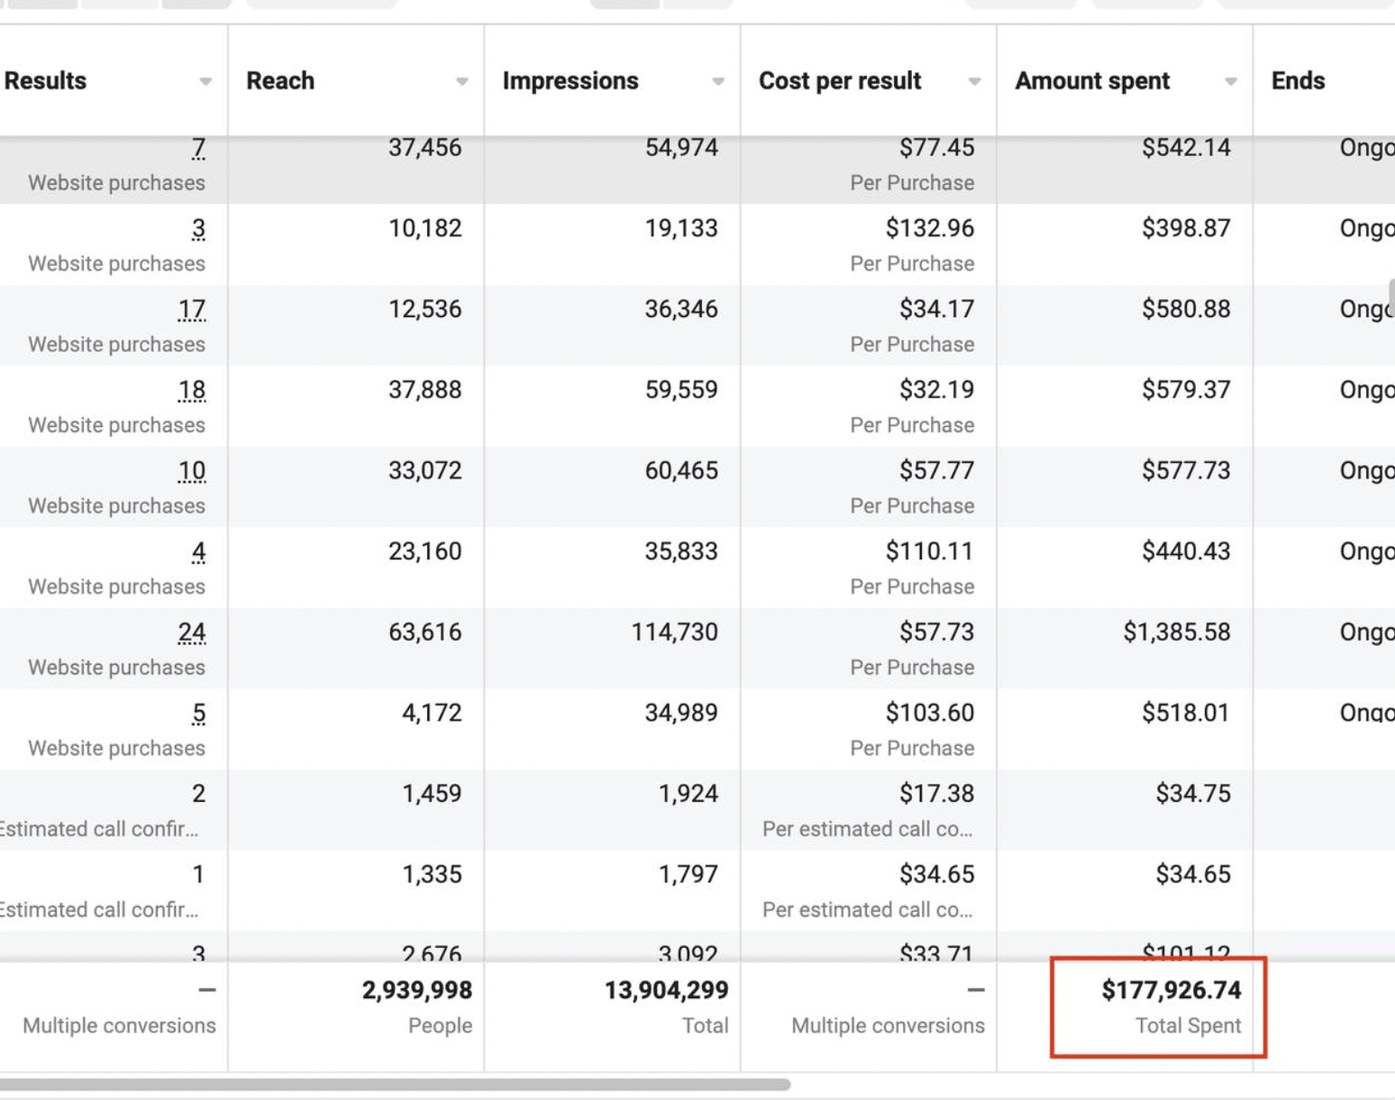Open the Amount spent dropdown arrow

coord(1231,82)
